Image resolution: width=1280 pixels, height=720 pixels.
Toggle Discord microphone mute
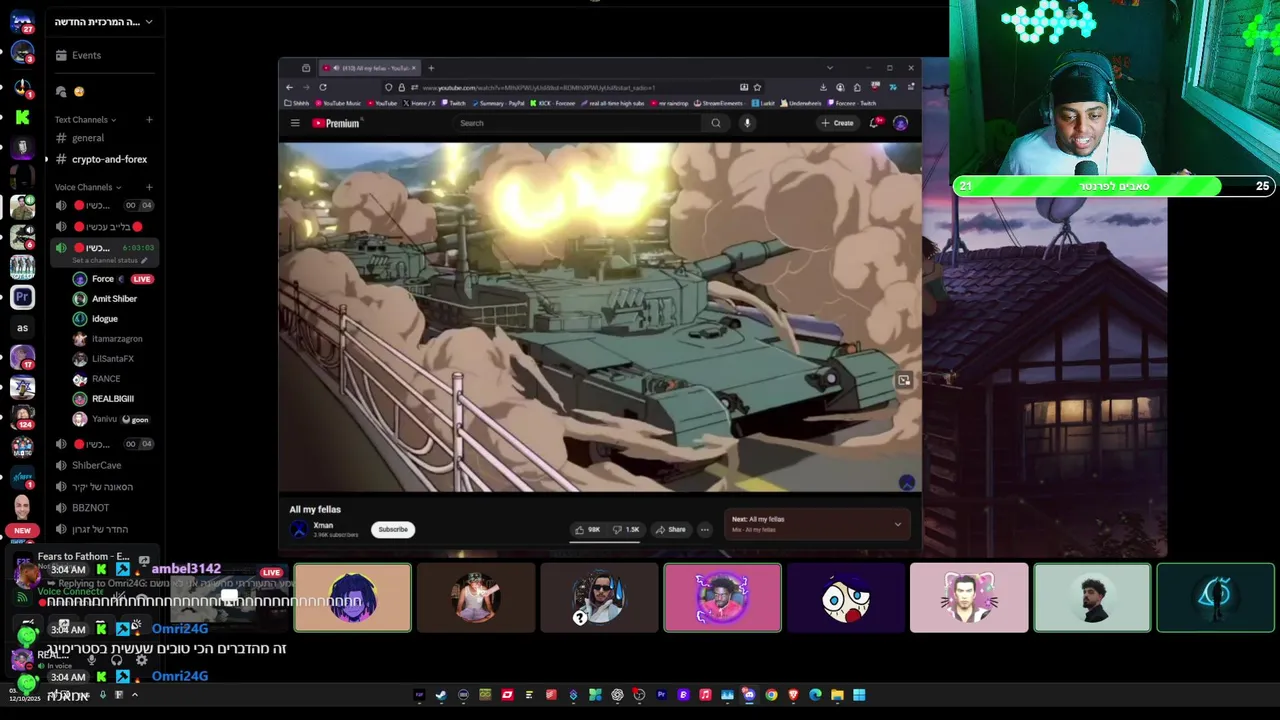[x=92, y=660]
